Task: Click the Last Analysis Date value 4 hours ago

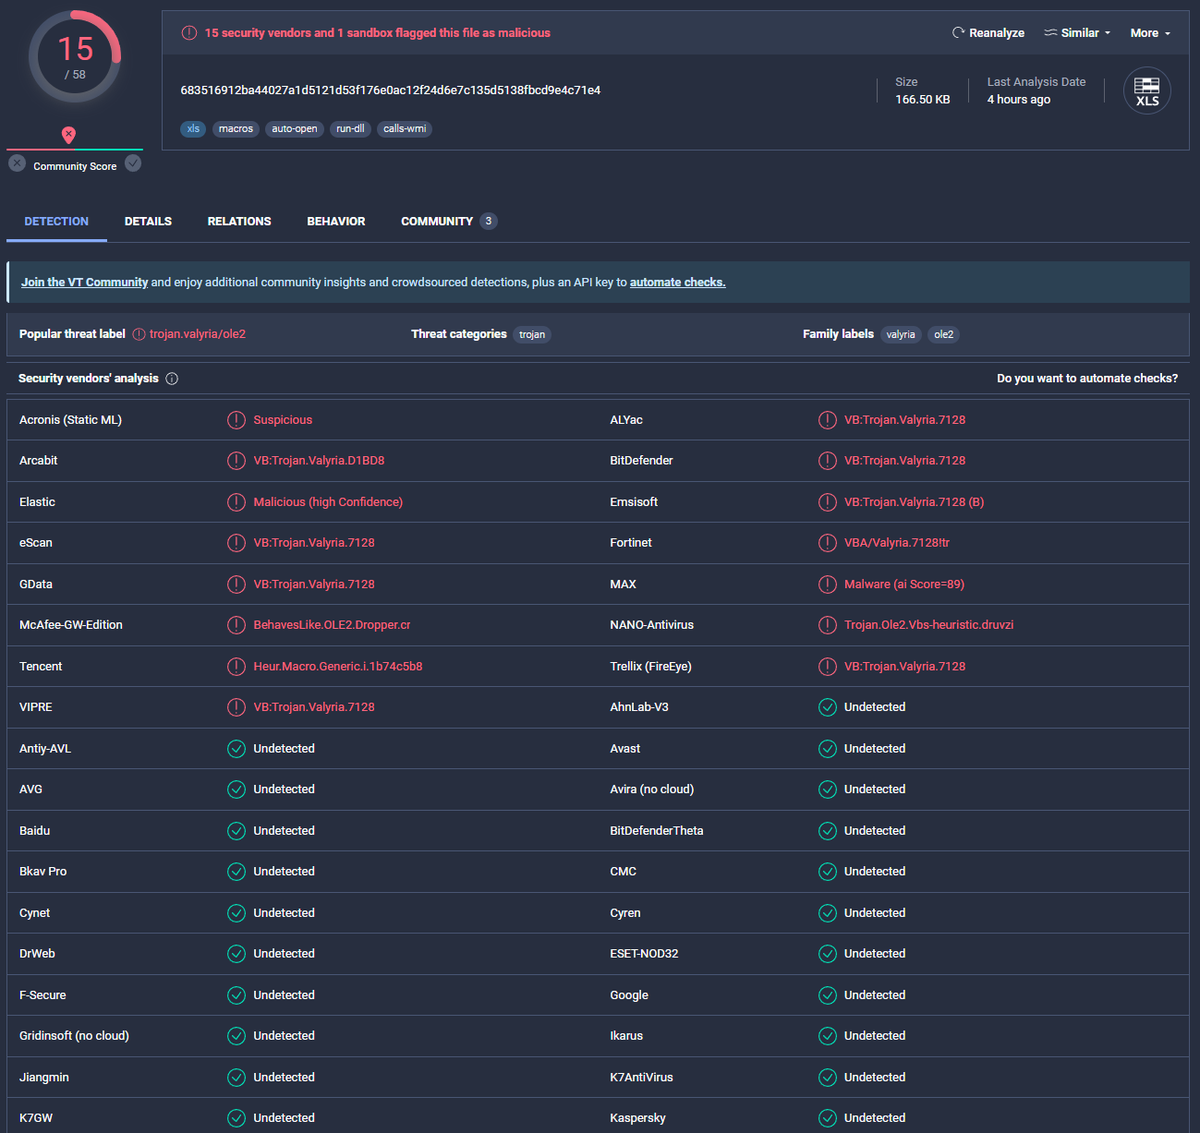Action: click(x=1019, y=100)
